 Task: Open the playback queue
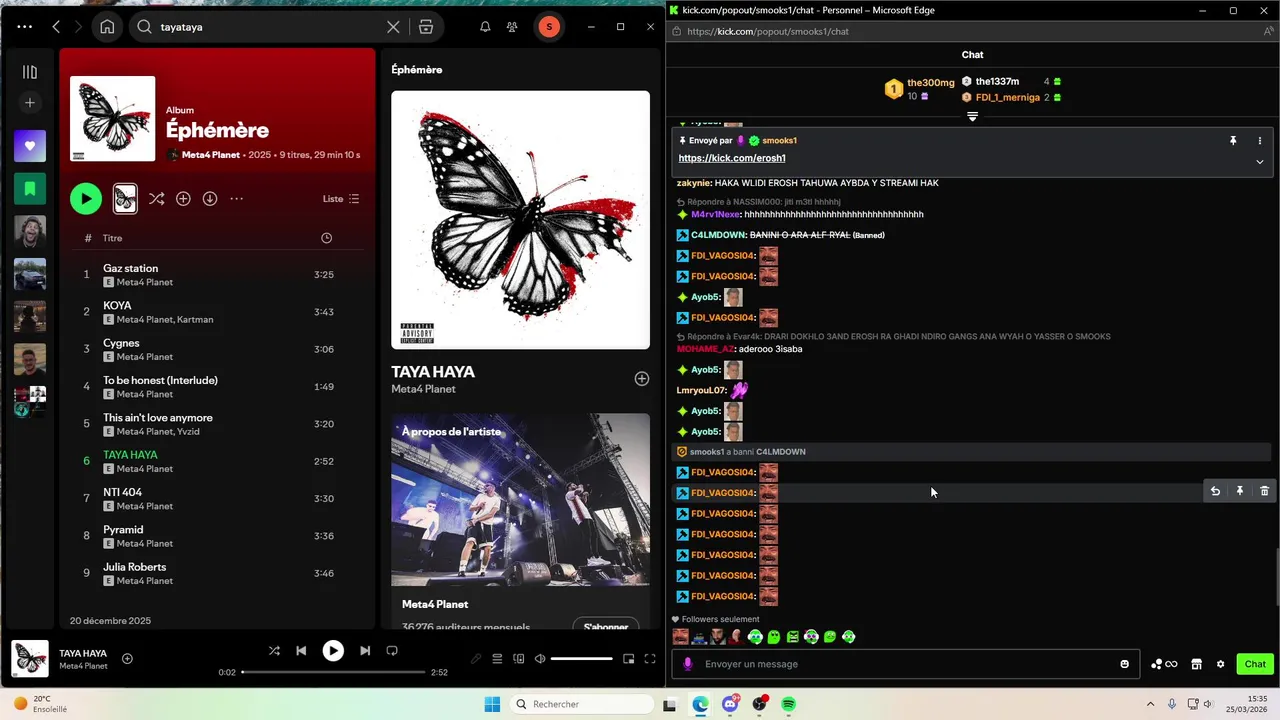tap(497, 659)
